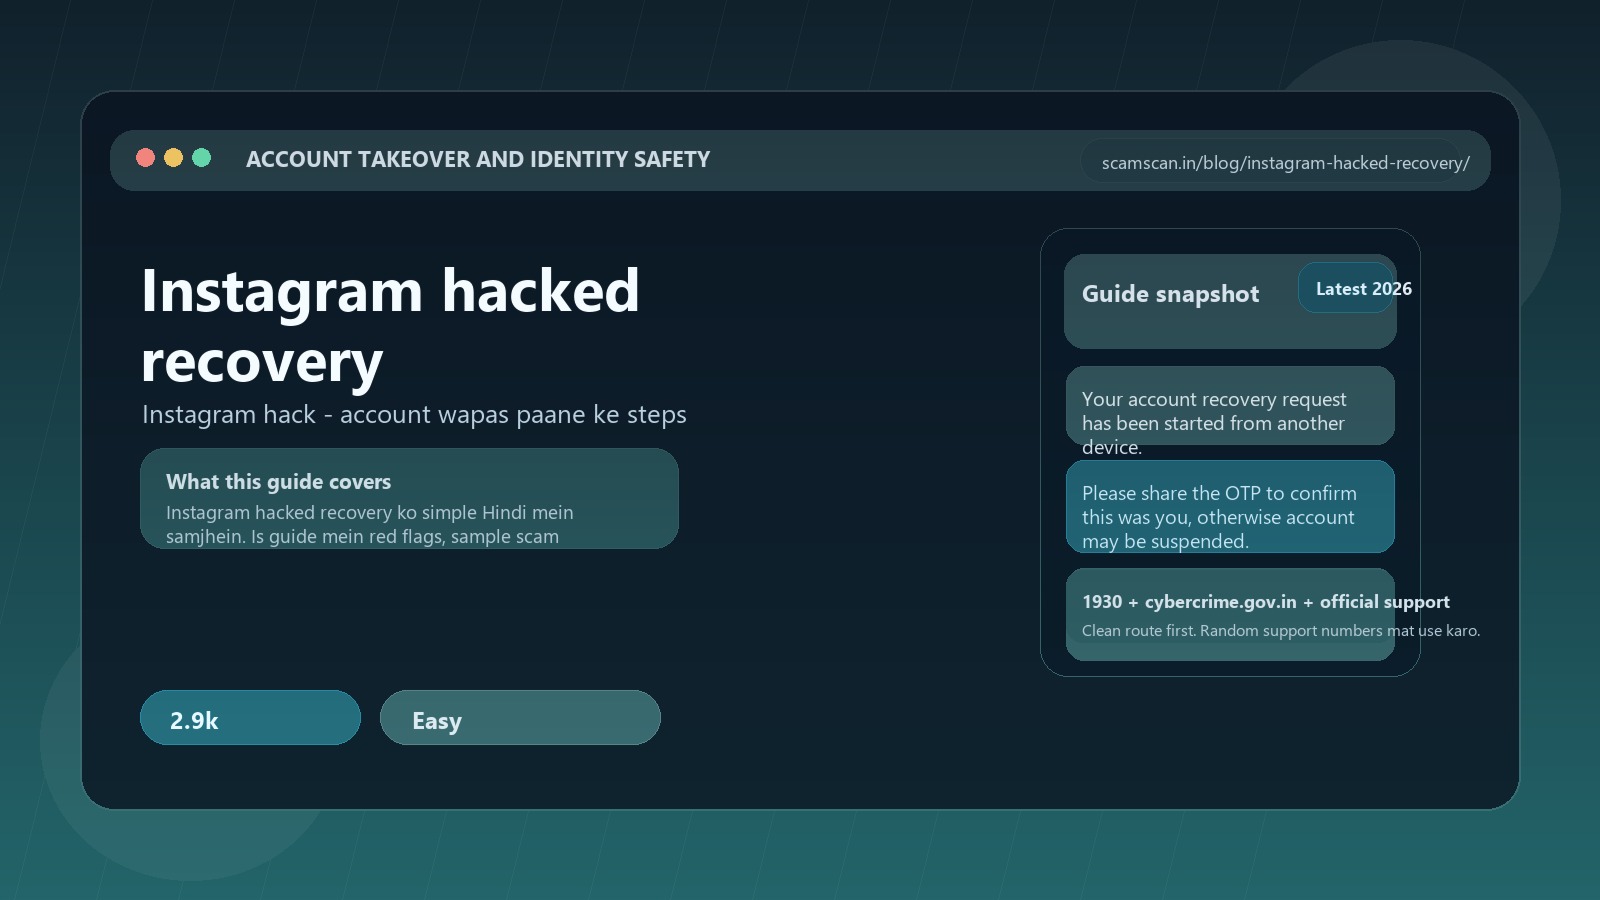Click the yellow window dot
The image size is (1600, 900).
(x=173, y=158)
